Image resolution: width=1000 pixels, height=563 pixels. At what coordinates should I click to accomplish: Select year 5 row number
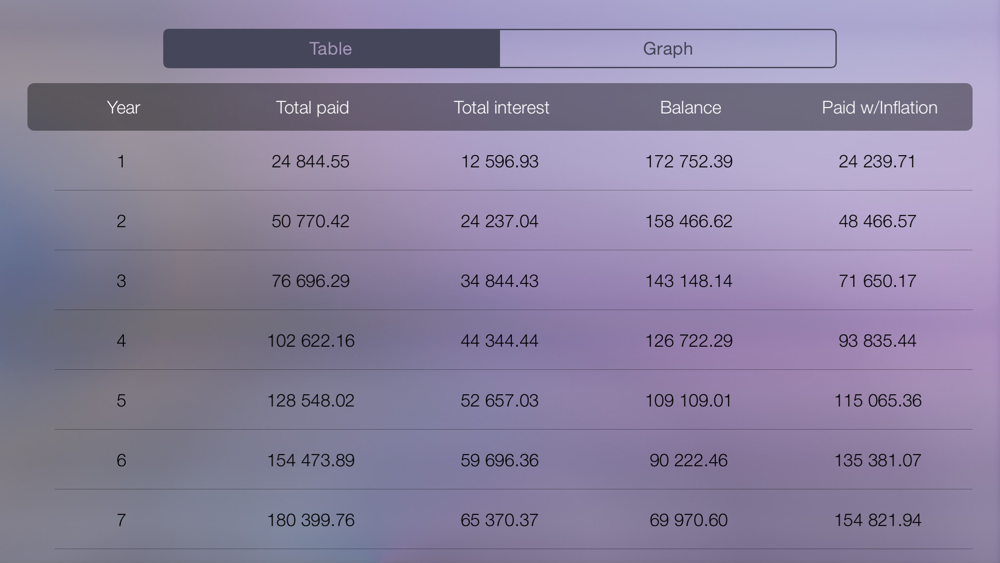point(121,401)
